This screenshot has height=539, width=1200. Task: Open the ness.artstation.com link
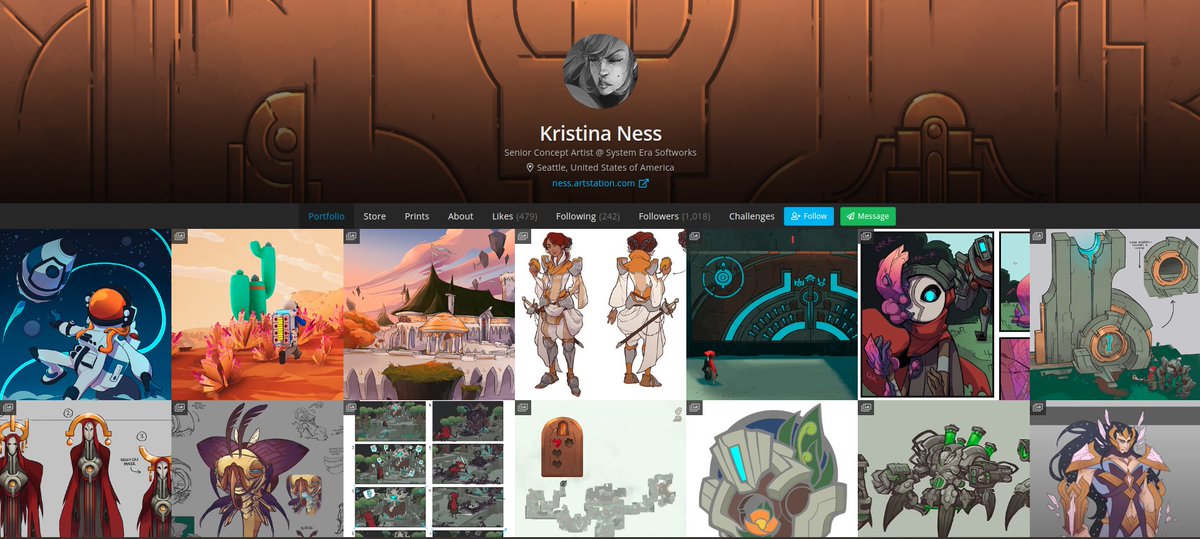[593, 183]
